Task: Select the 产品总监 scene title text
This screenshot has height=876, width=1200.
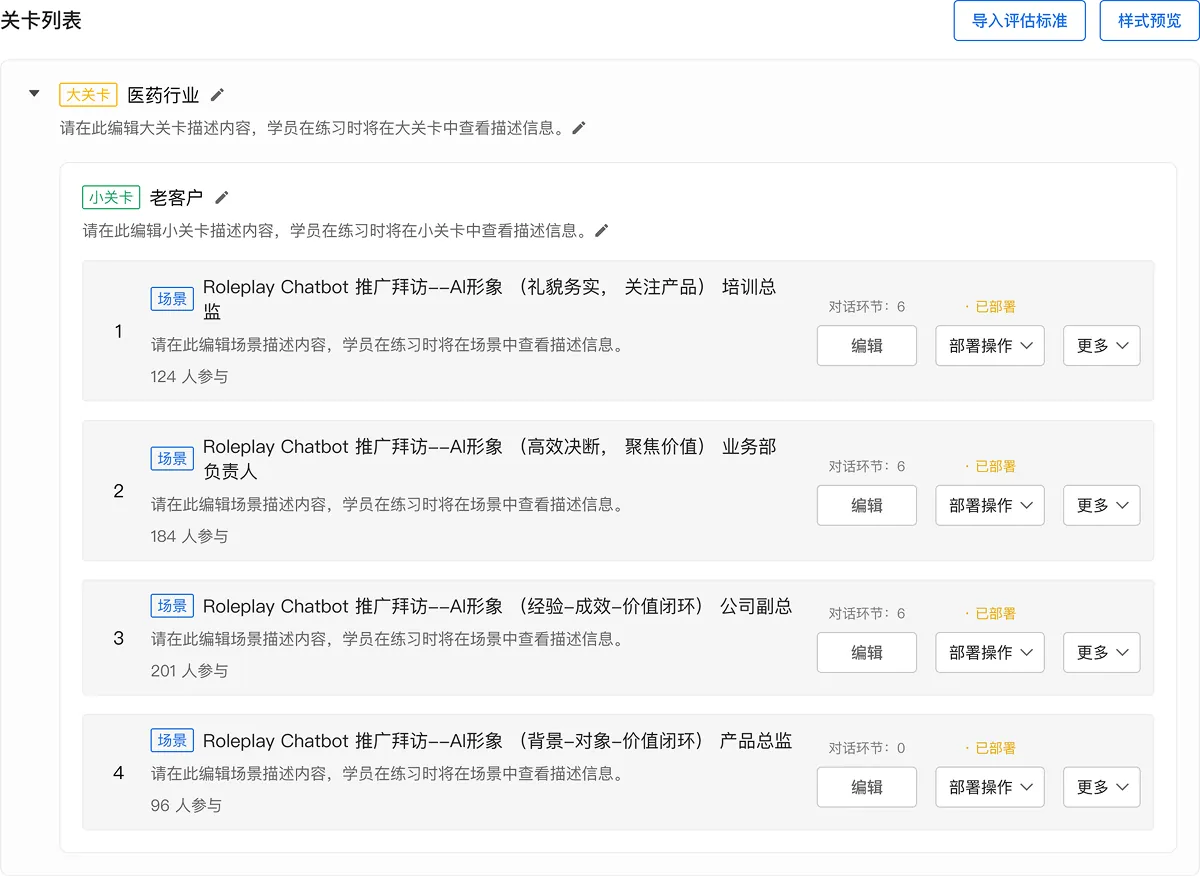Action: [x=497, y=741]
